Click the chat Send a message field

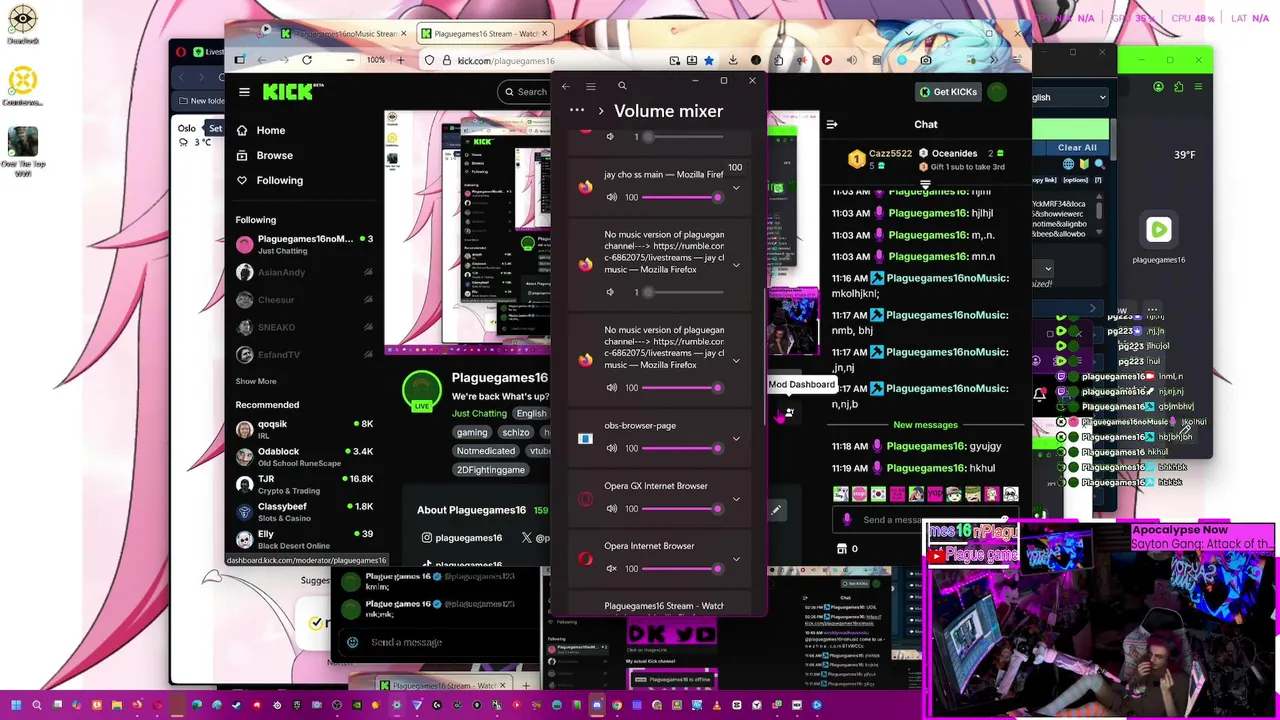925,520
